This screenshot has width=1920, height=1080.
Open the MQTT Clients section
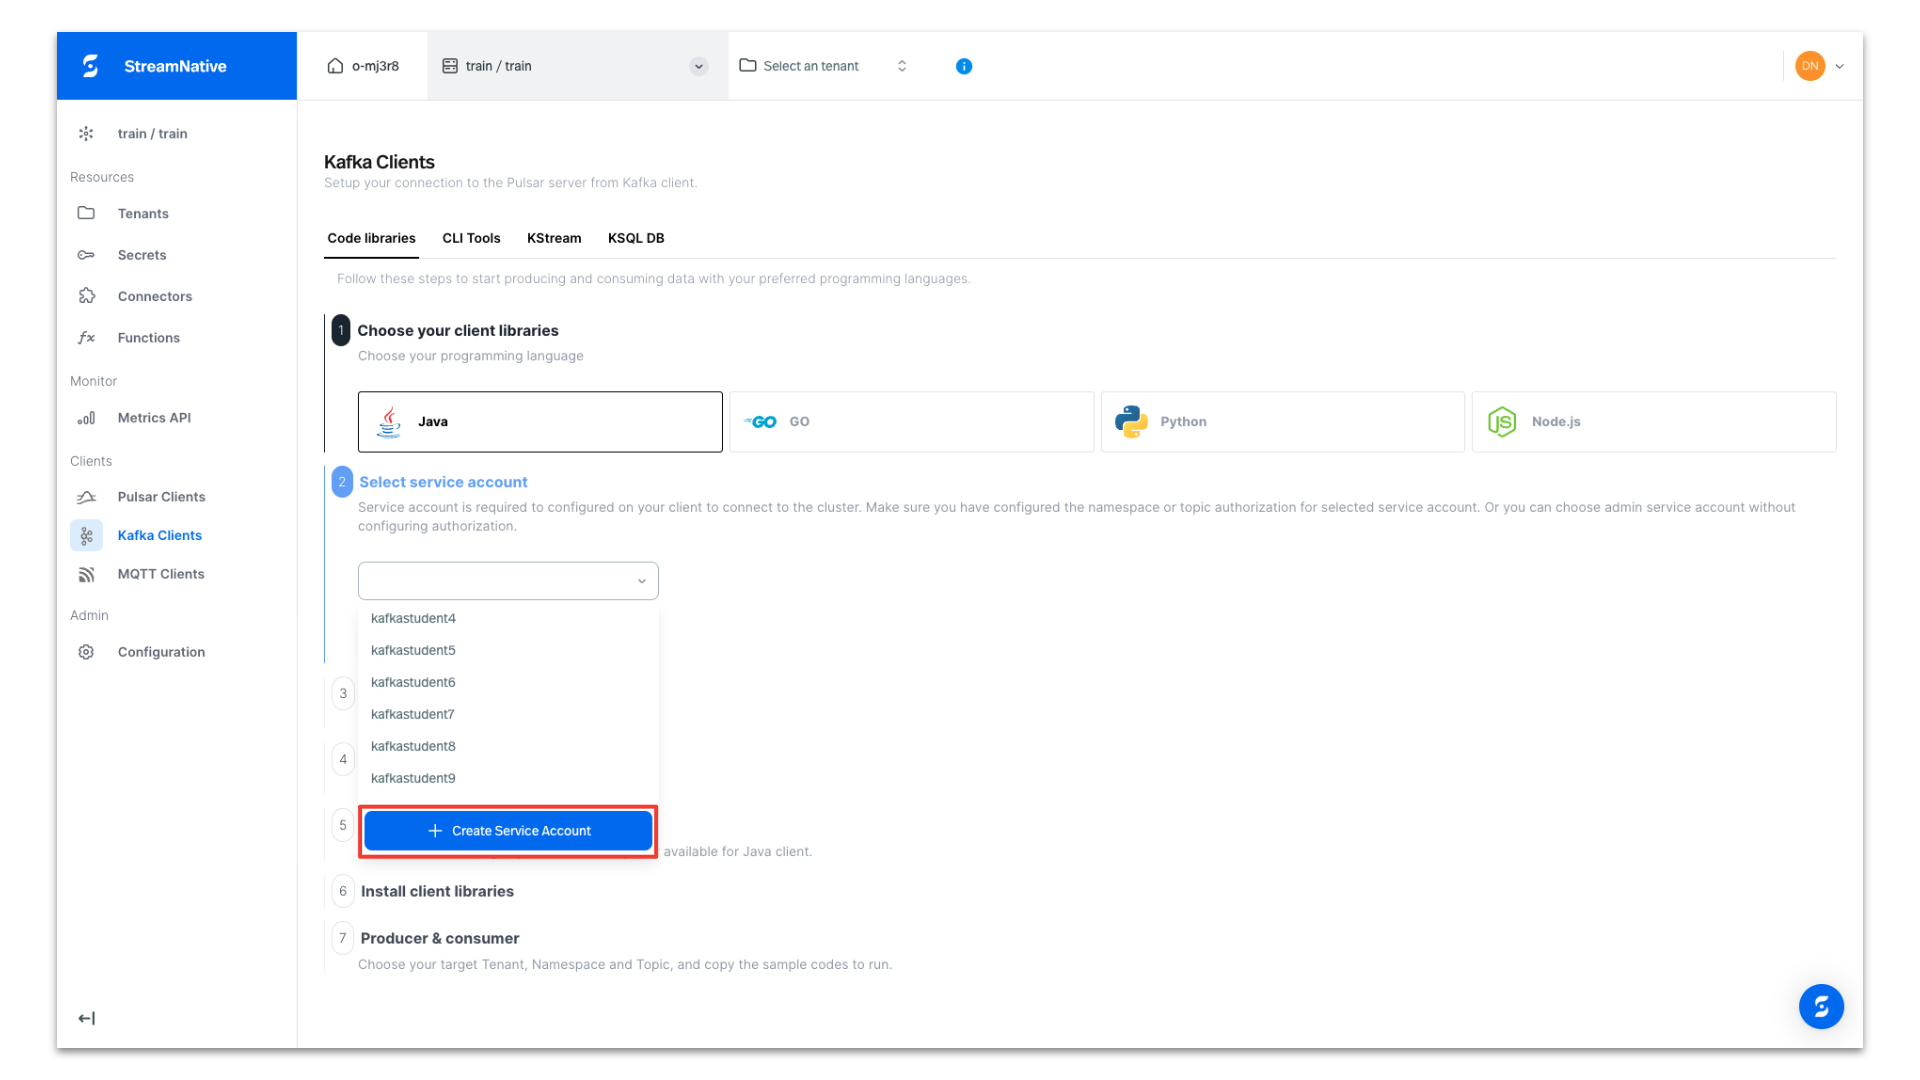[86, 574]
